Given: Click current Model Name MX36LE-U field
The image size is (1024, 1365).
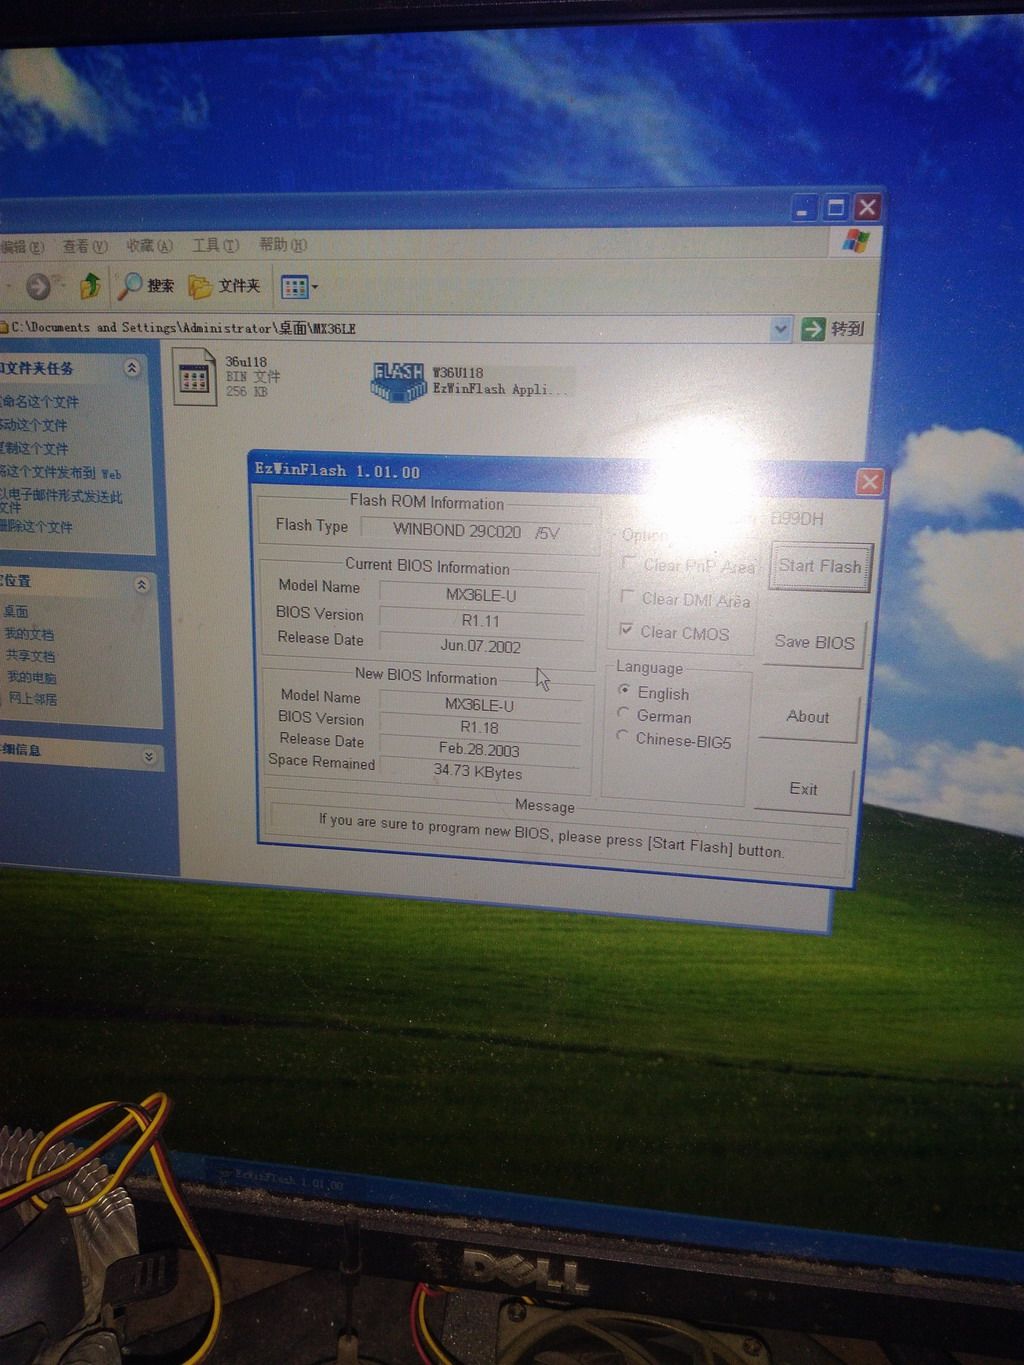Looking at the screenshot, I should tap(481, 595).
